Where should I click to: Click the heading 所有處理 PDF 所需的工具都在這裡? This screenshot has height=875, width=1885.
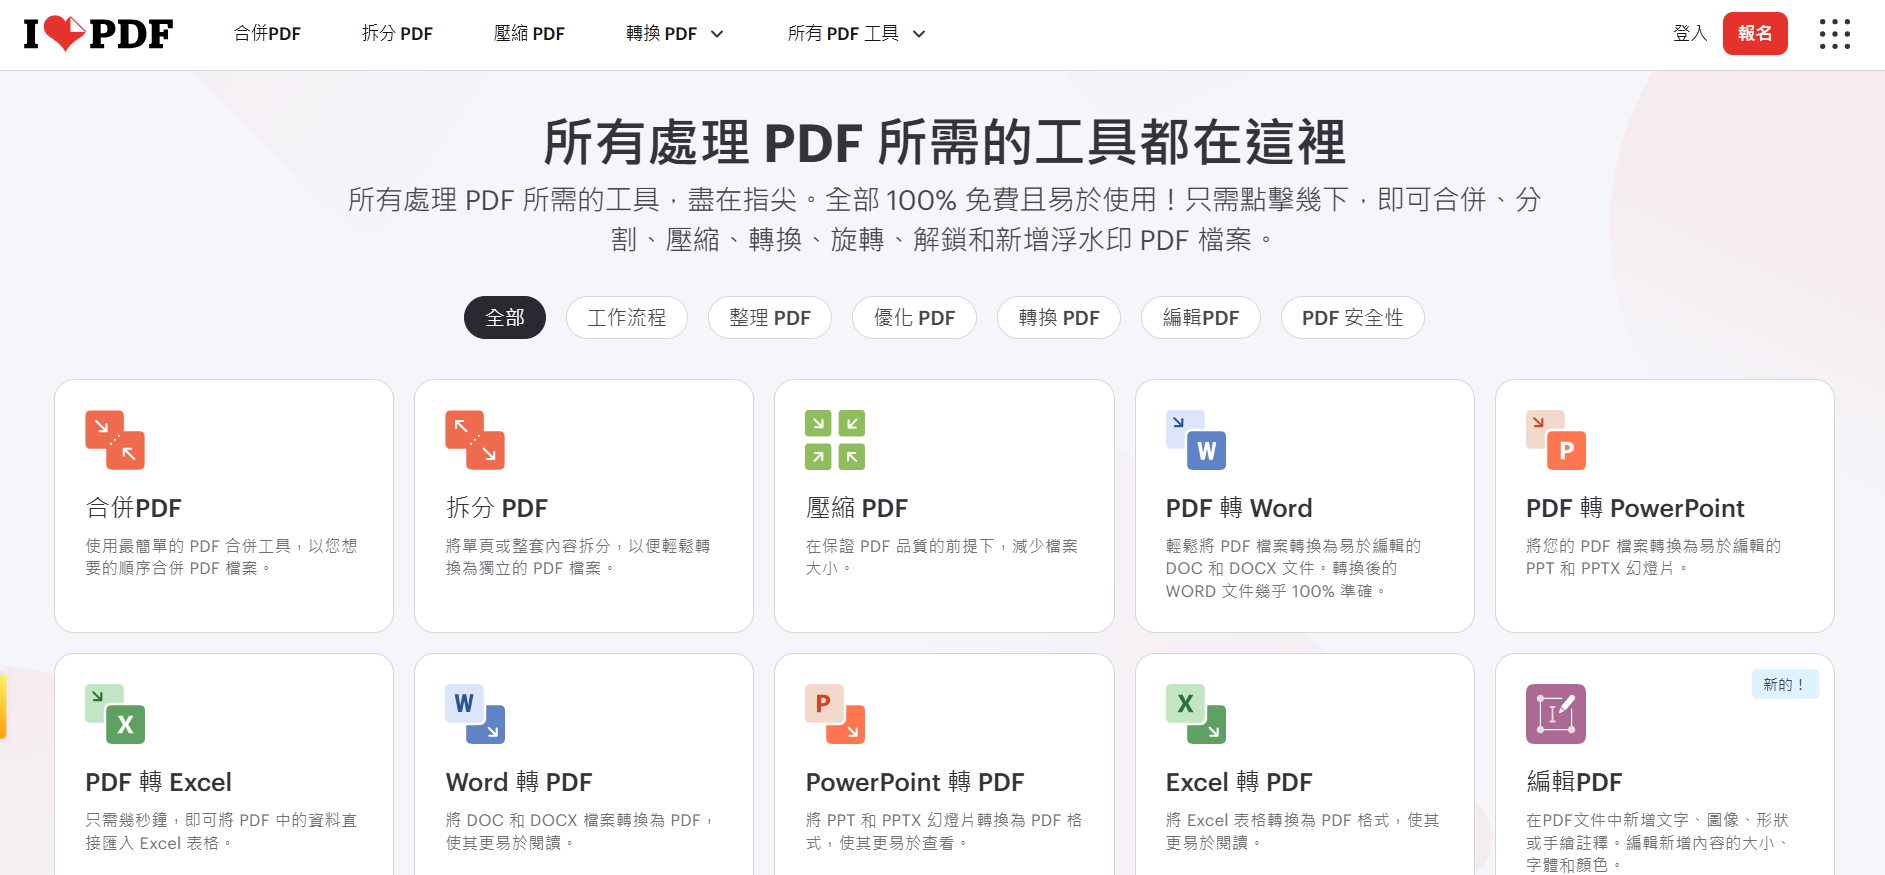tap(944, 142)
